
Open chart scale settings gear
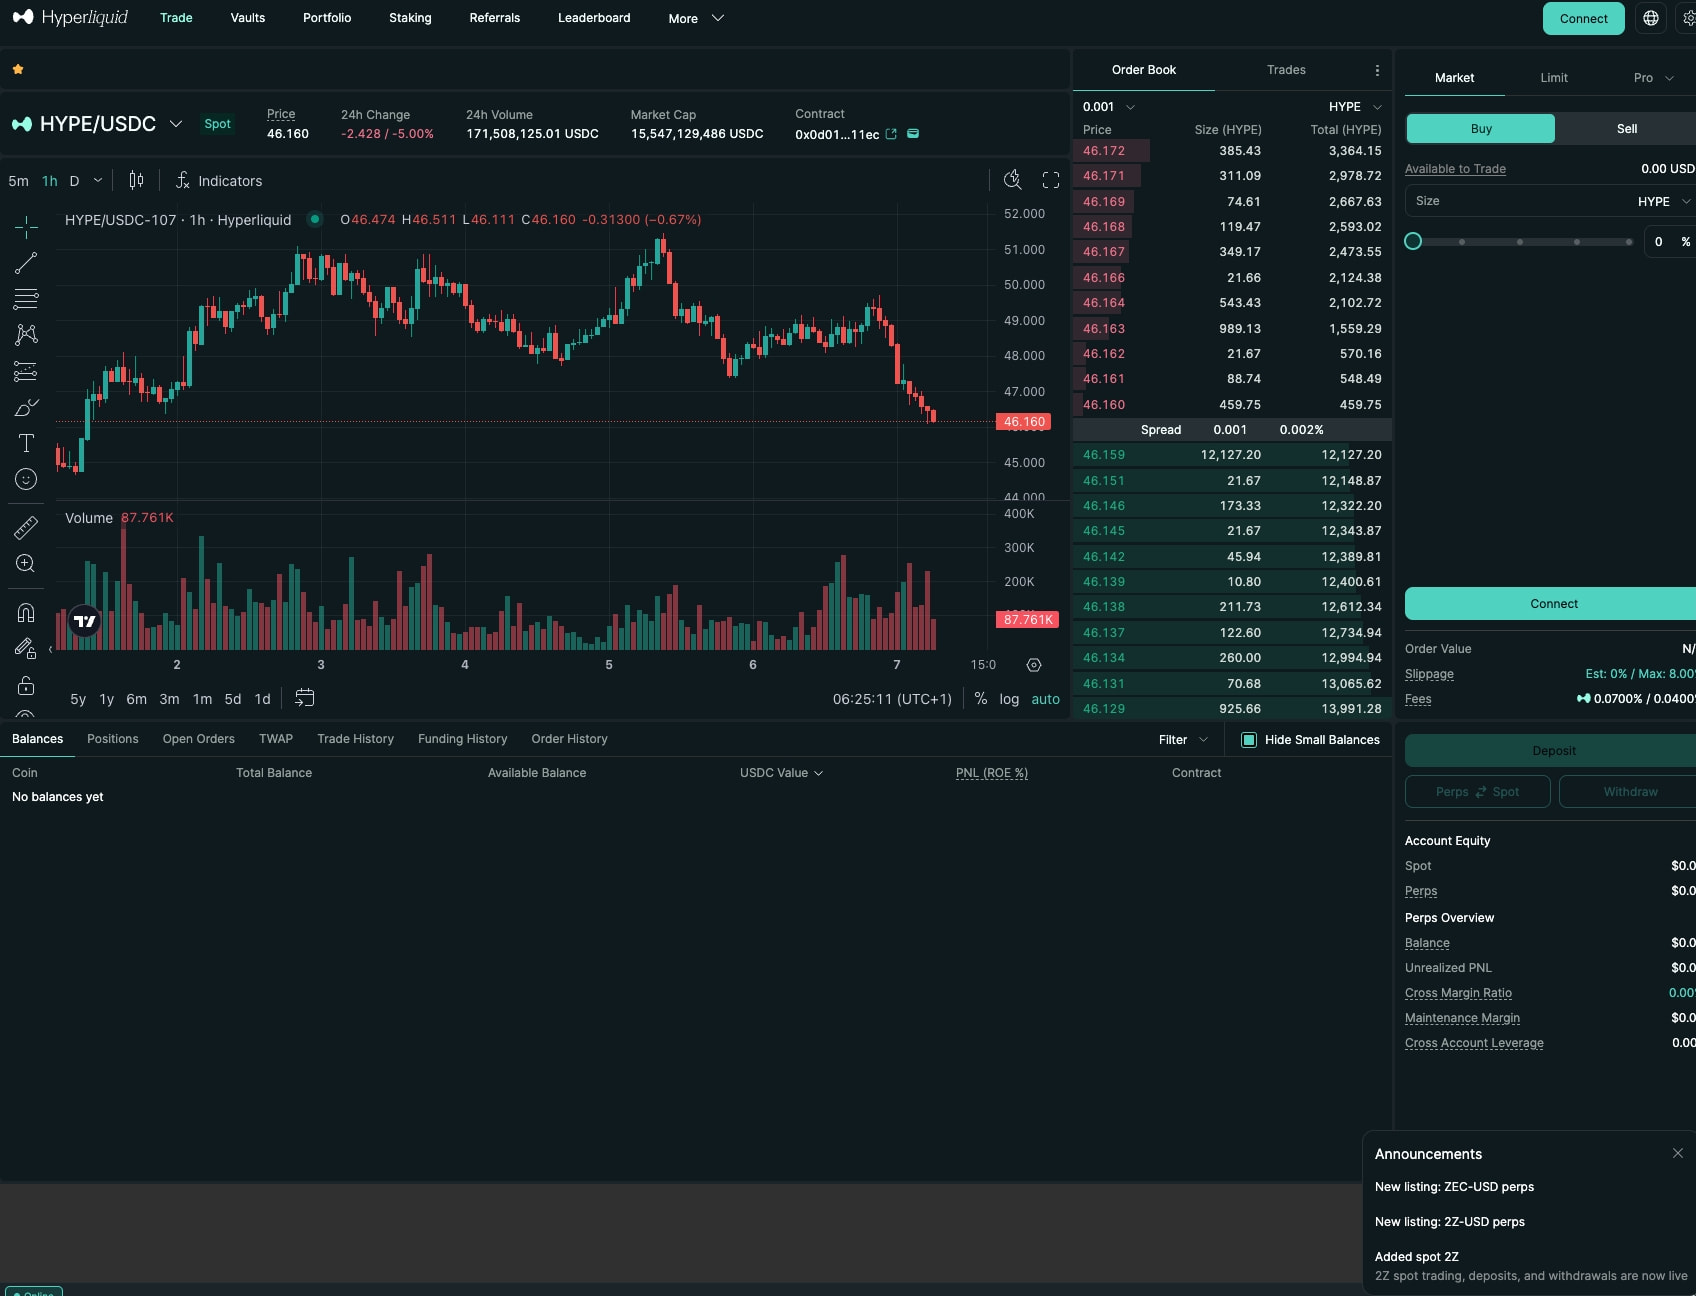pos(1034,665)
